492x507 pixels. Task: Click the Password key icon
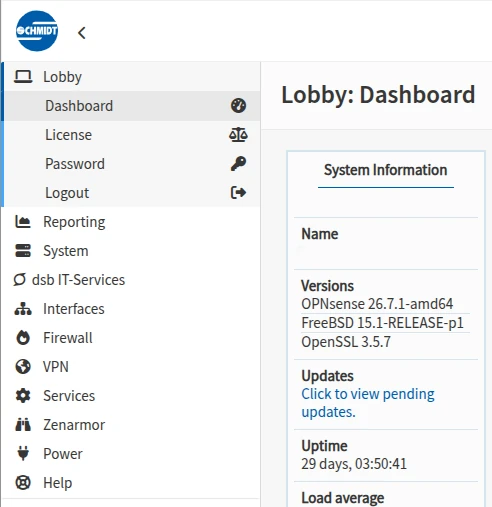[238, 164]
